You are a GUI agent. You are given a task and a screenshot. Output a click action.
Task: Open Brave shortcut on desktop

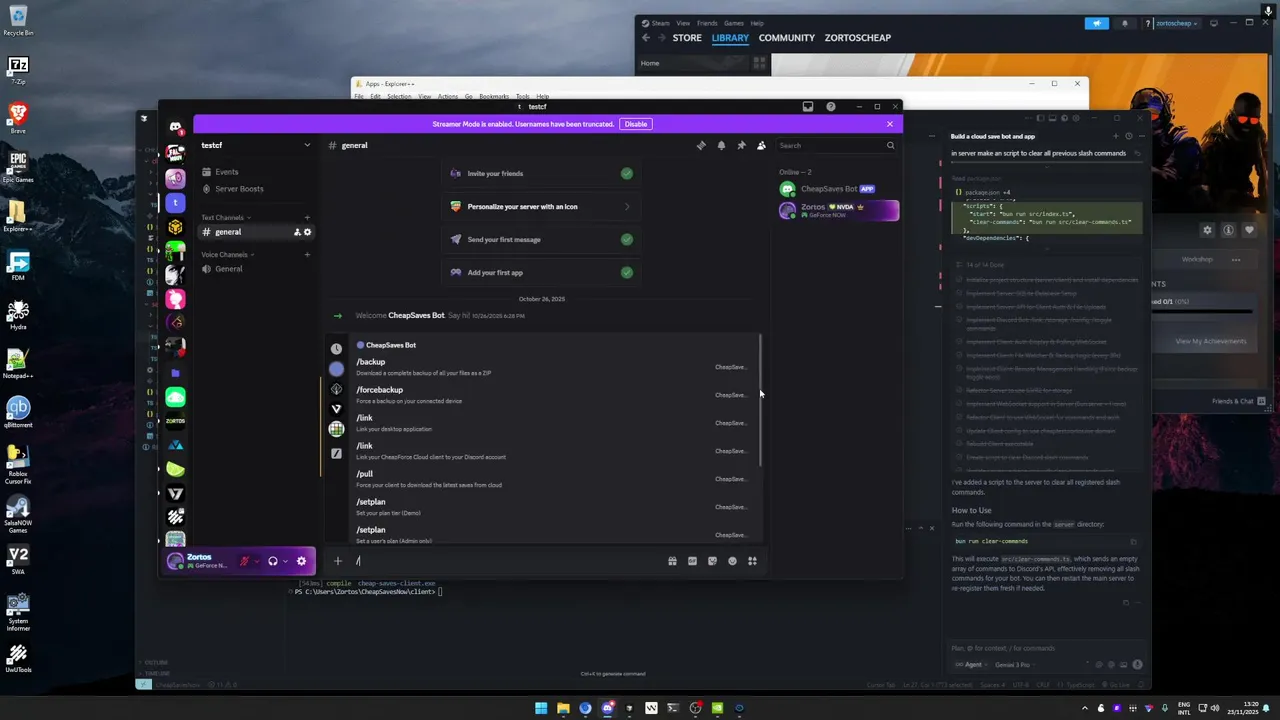pyautogui.click(x=18, y=117)
